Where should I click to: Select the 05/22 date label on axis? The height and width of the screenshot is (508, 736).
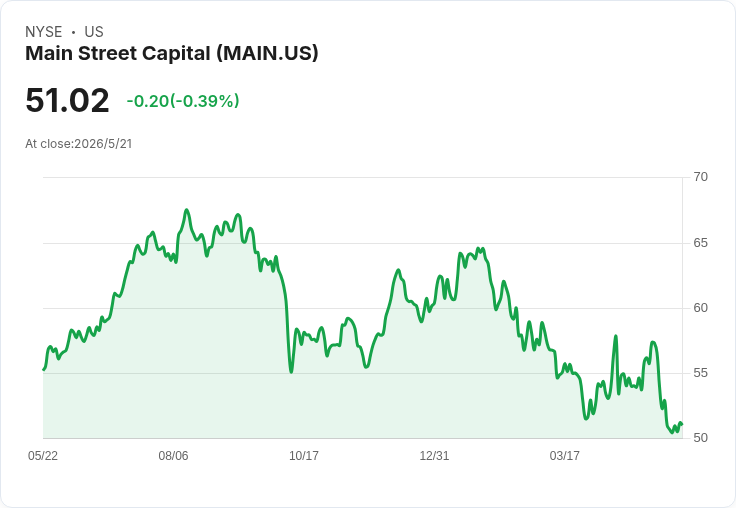coord(43,455)
